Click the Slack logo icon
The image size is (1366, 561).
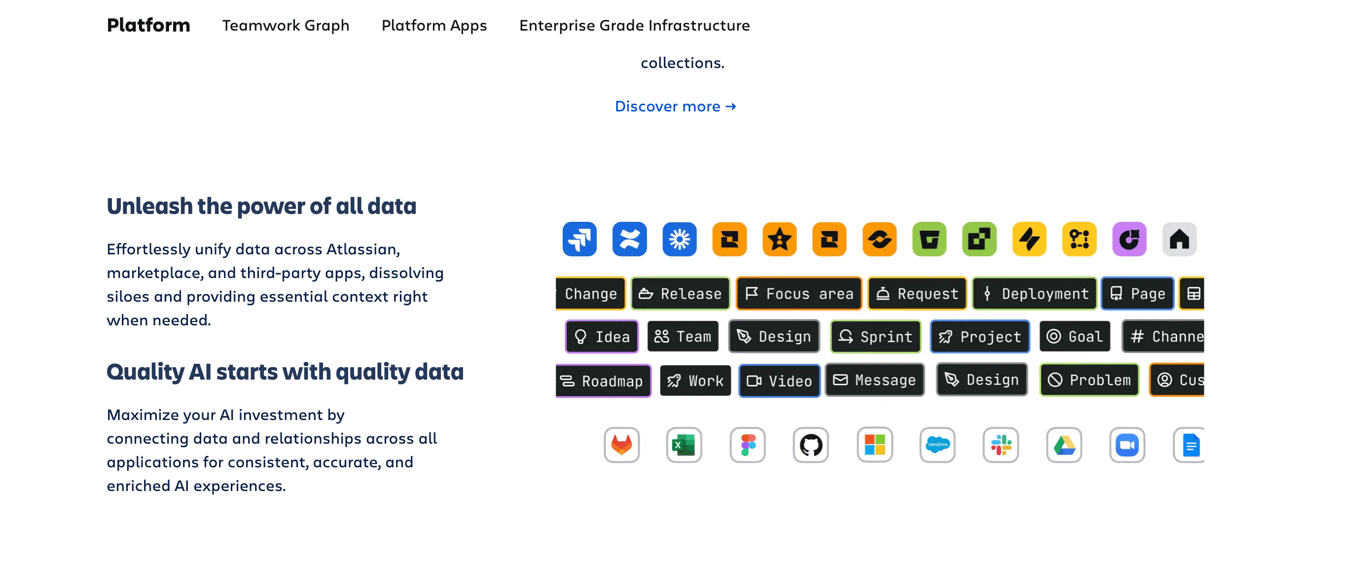[1001, 445]
